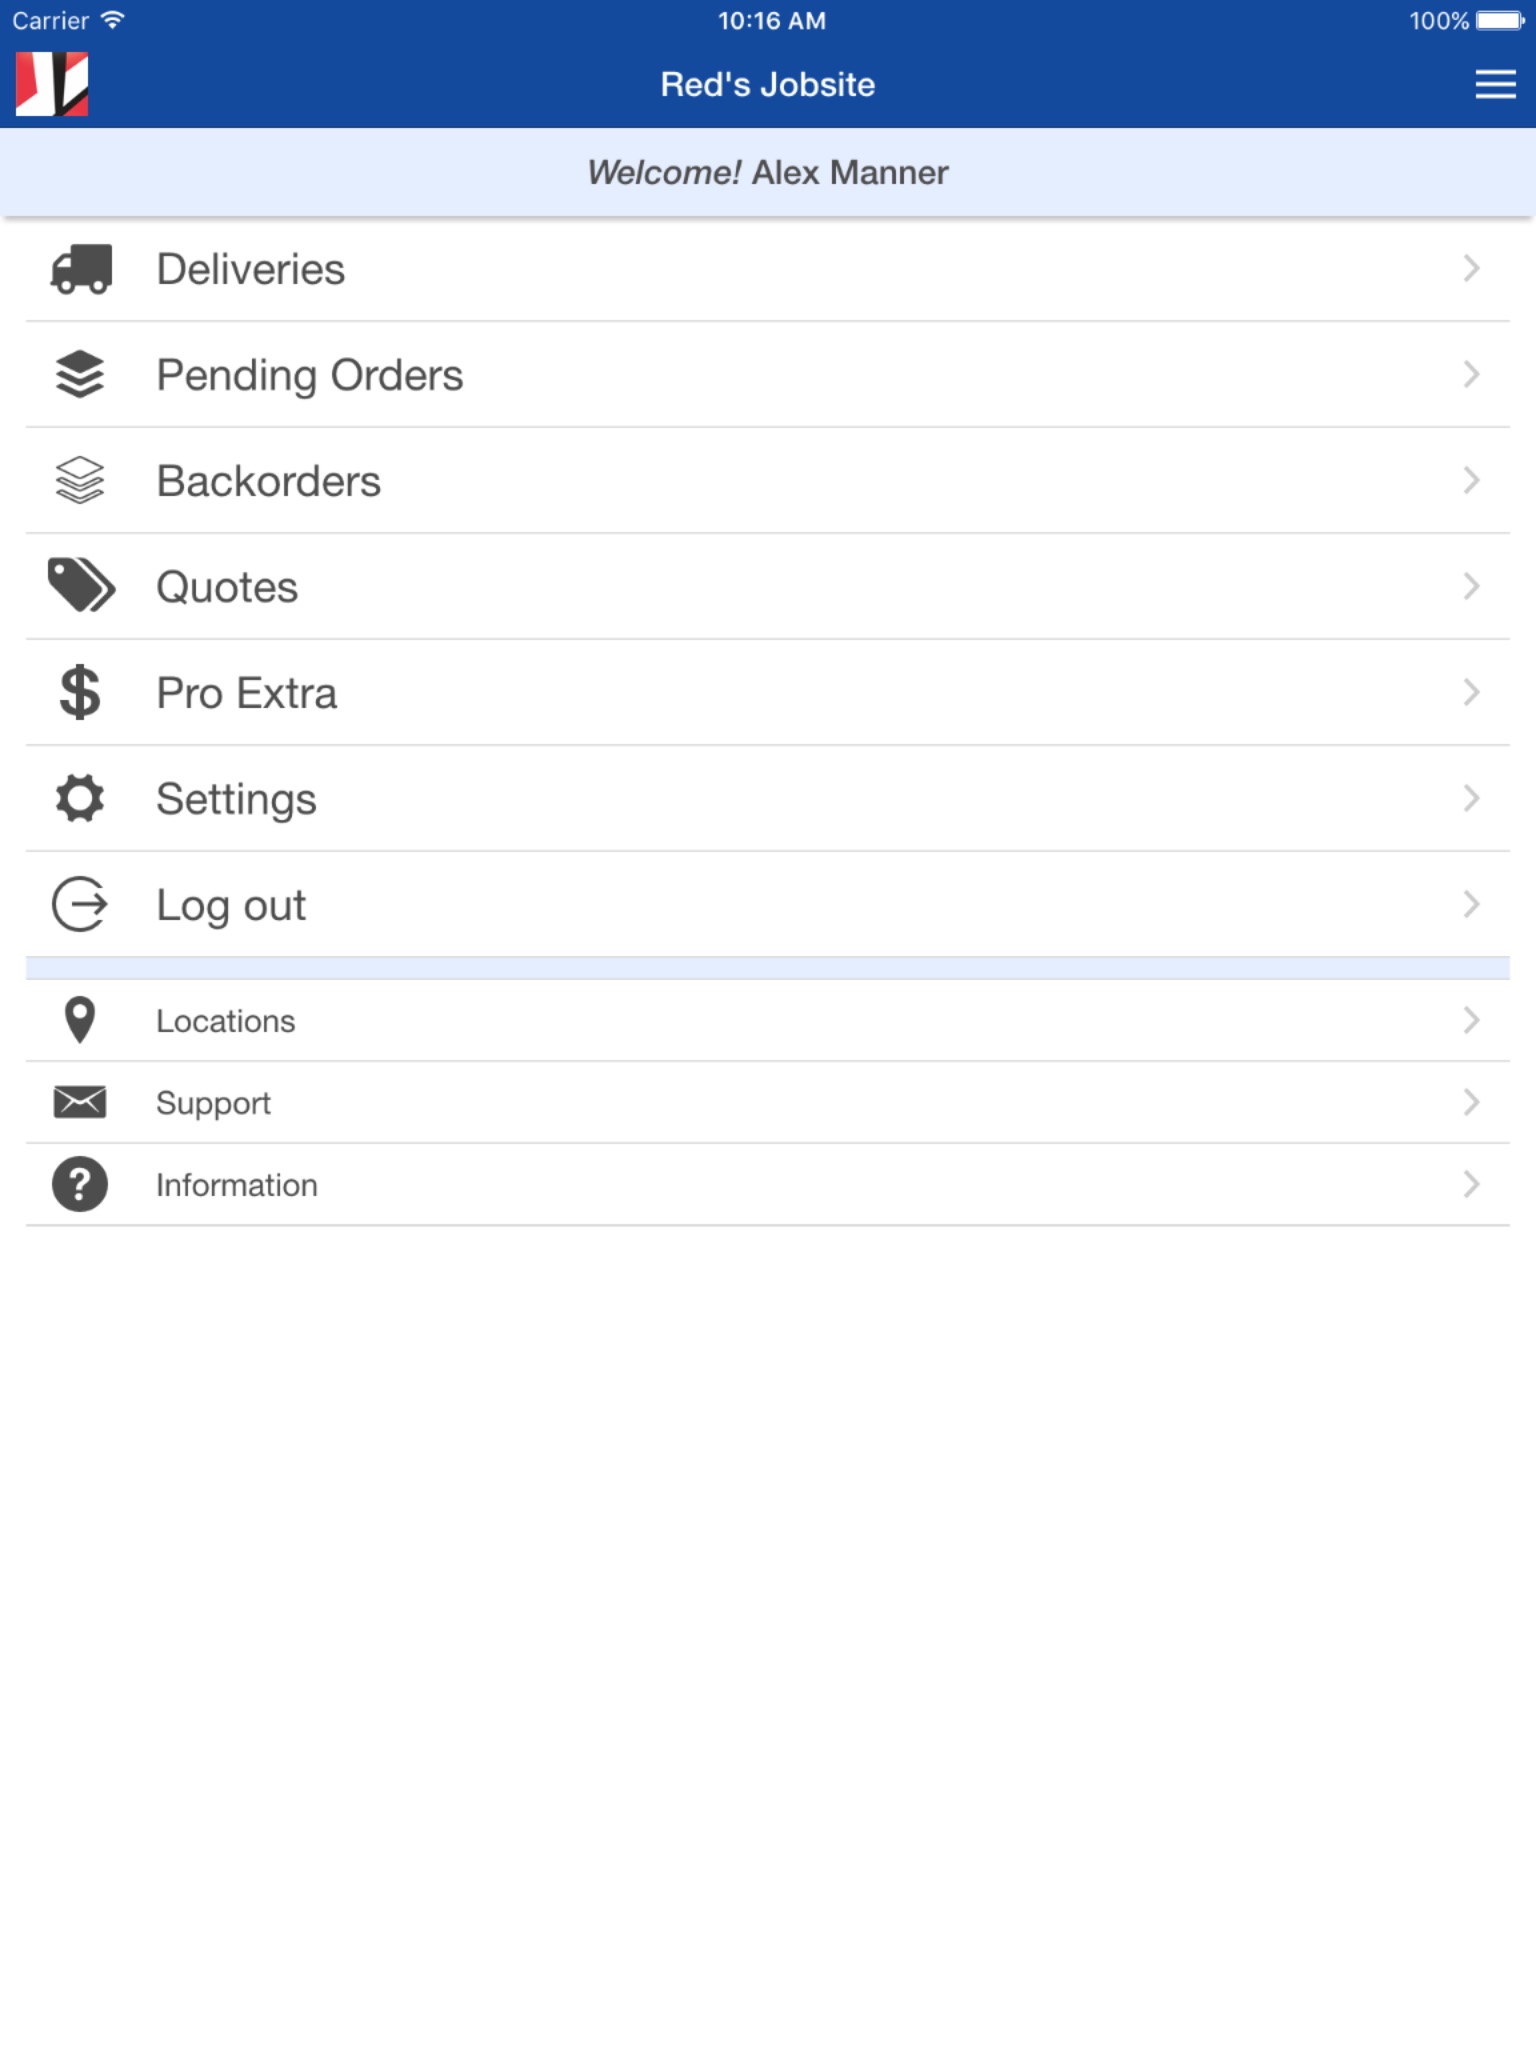
Task: Click the app logo in the header
Action: 52,84
